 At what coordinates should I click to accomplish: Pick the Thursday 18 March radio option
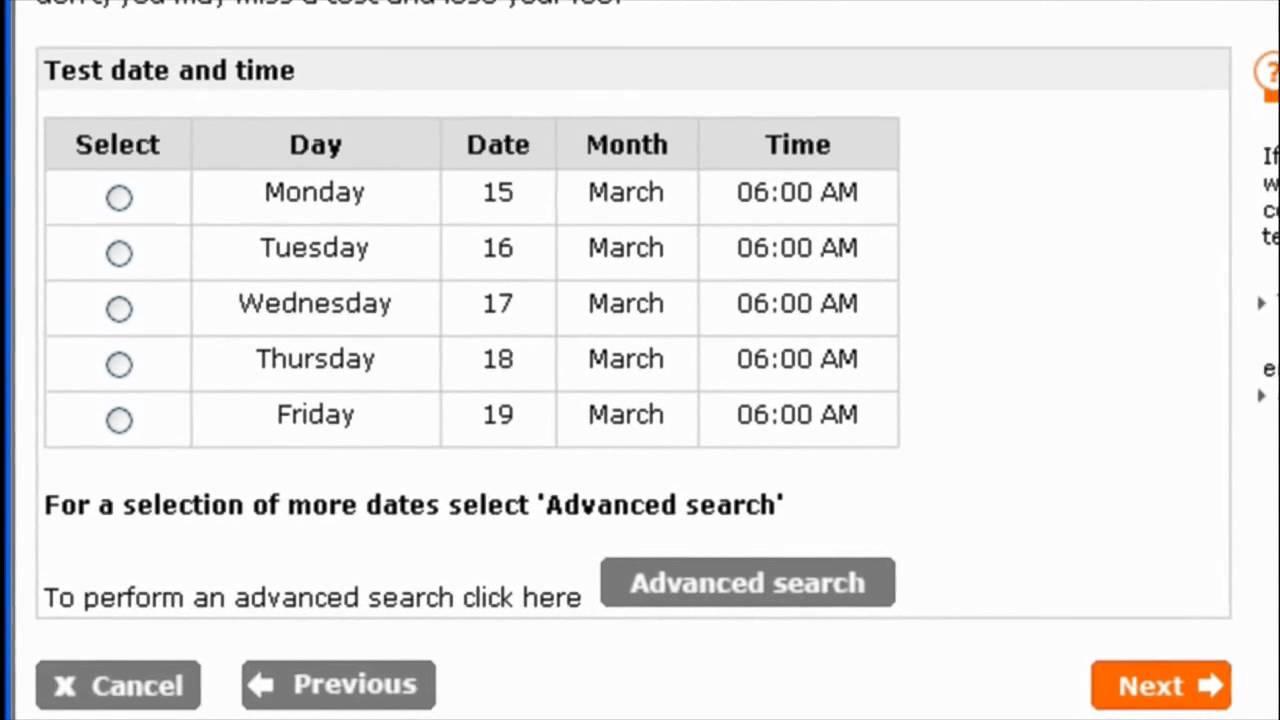click(x=119, y=365)
